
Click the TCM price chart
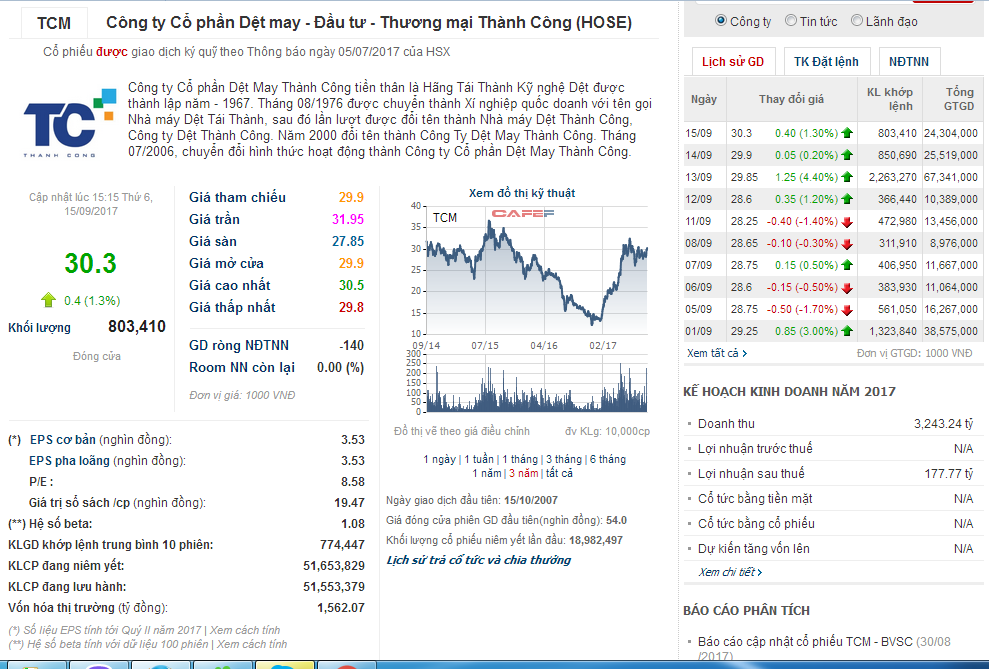pos(537,271)
